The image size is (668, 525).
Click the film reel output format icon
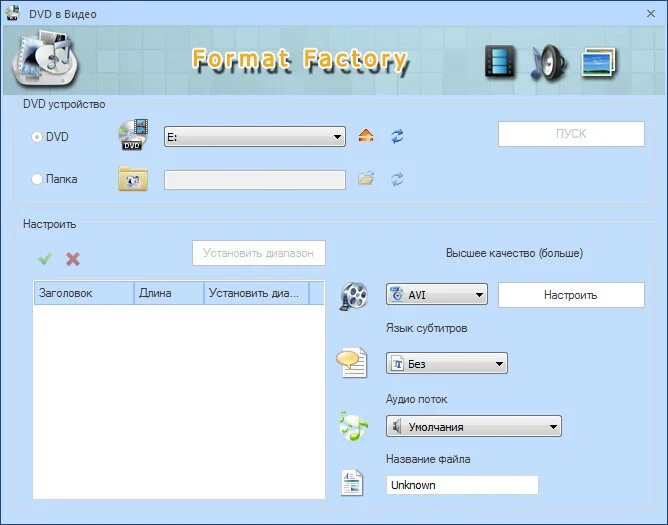coord(354,296)
